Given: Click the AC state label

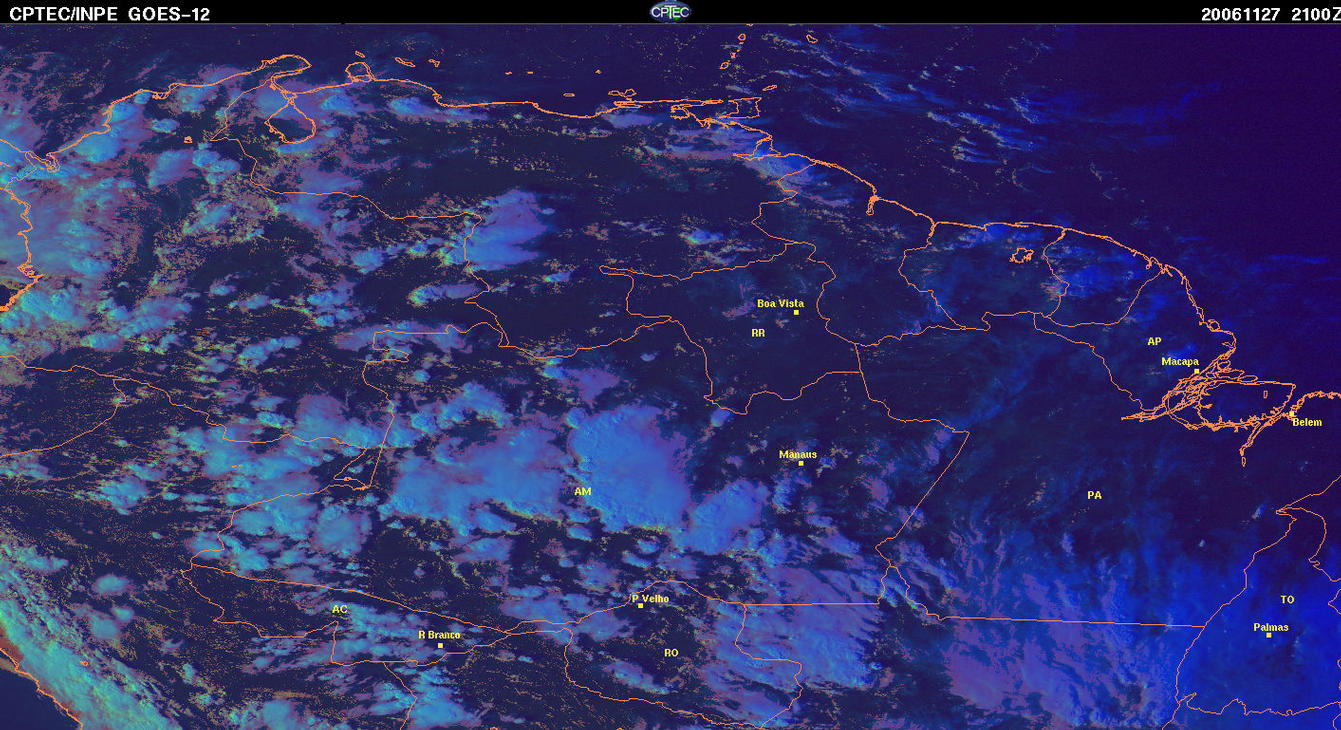Looking at the screenshot, I should point(340,609).
